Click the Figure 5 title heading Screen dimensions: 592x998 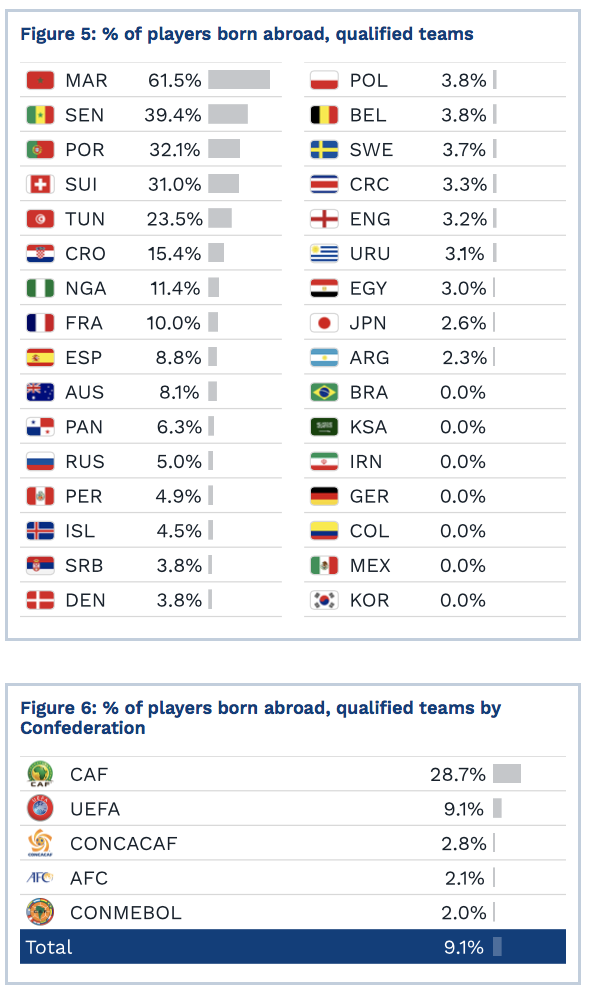click(x=247, y=34)
